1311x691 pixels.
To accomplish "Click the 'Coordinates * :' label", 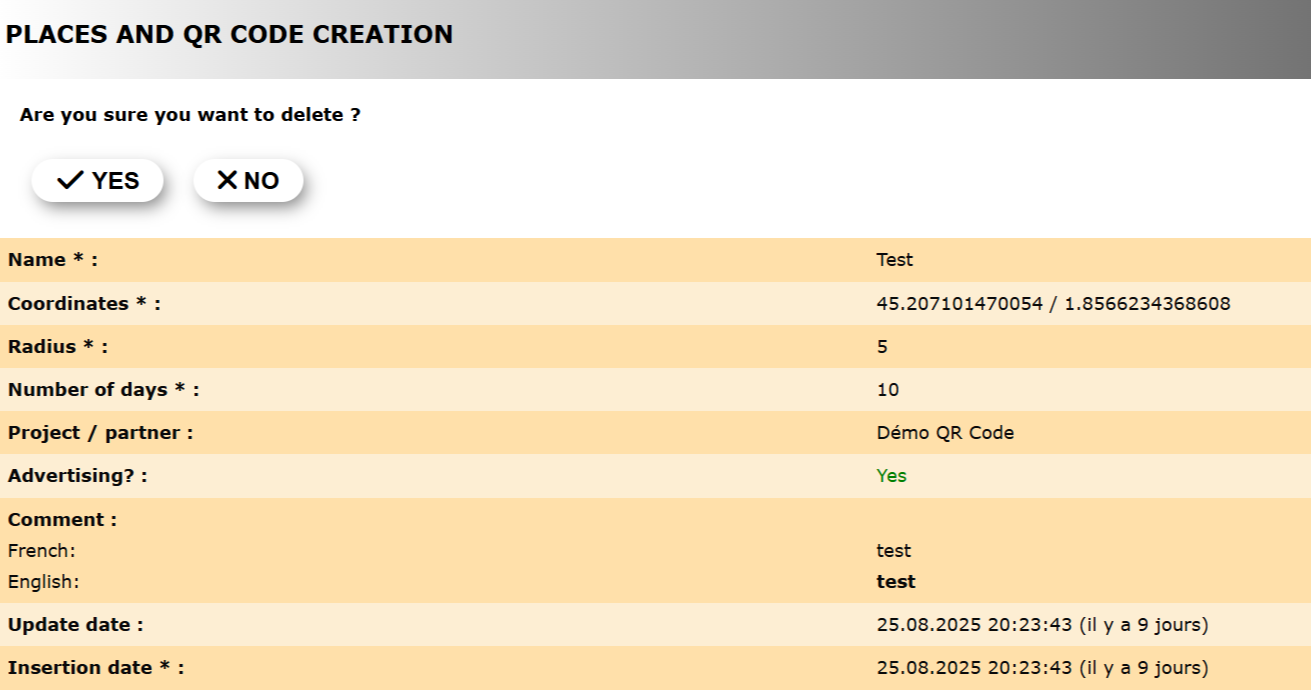I will tap(84, 303).
